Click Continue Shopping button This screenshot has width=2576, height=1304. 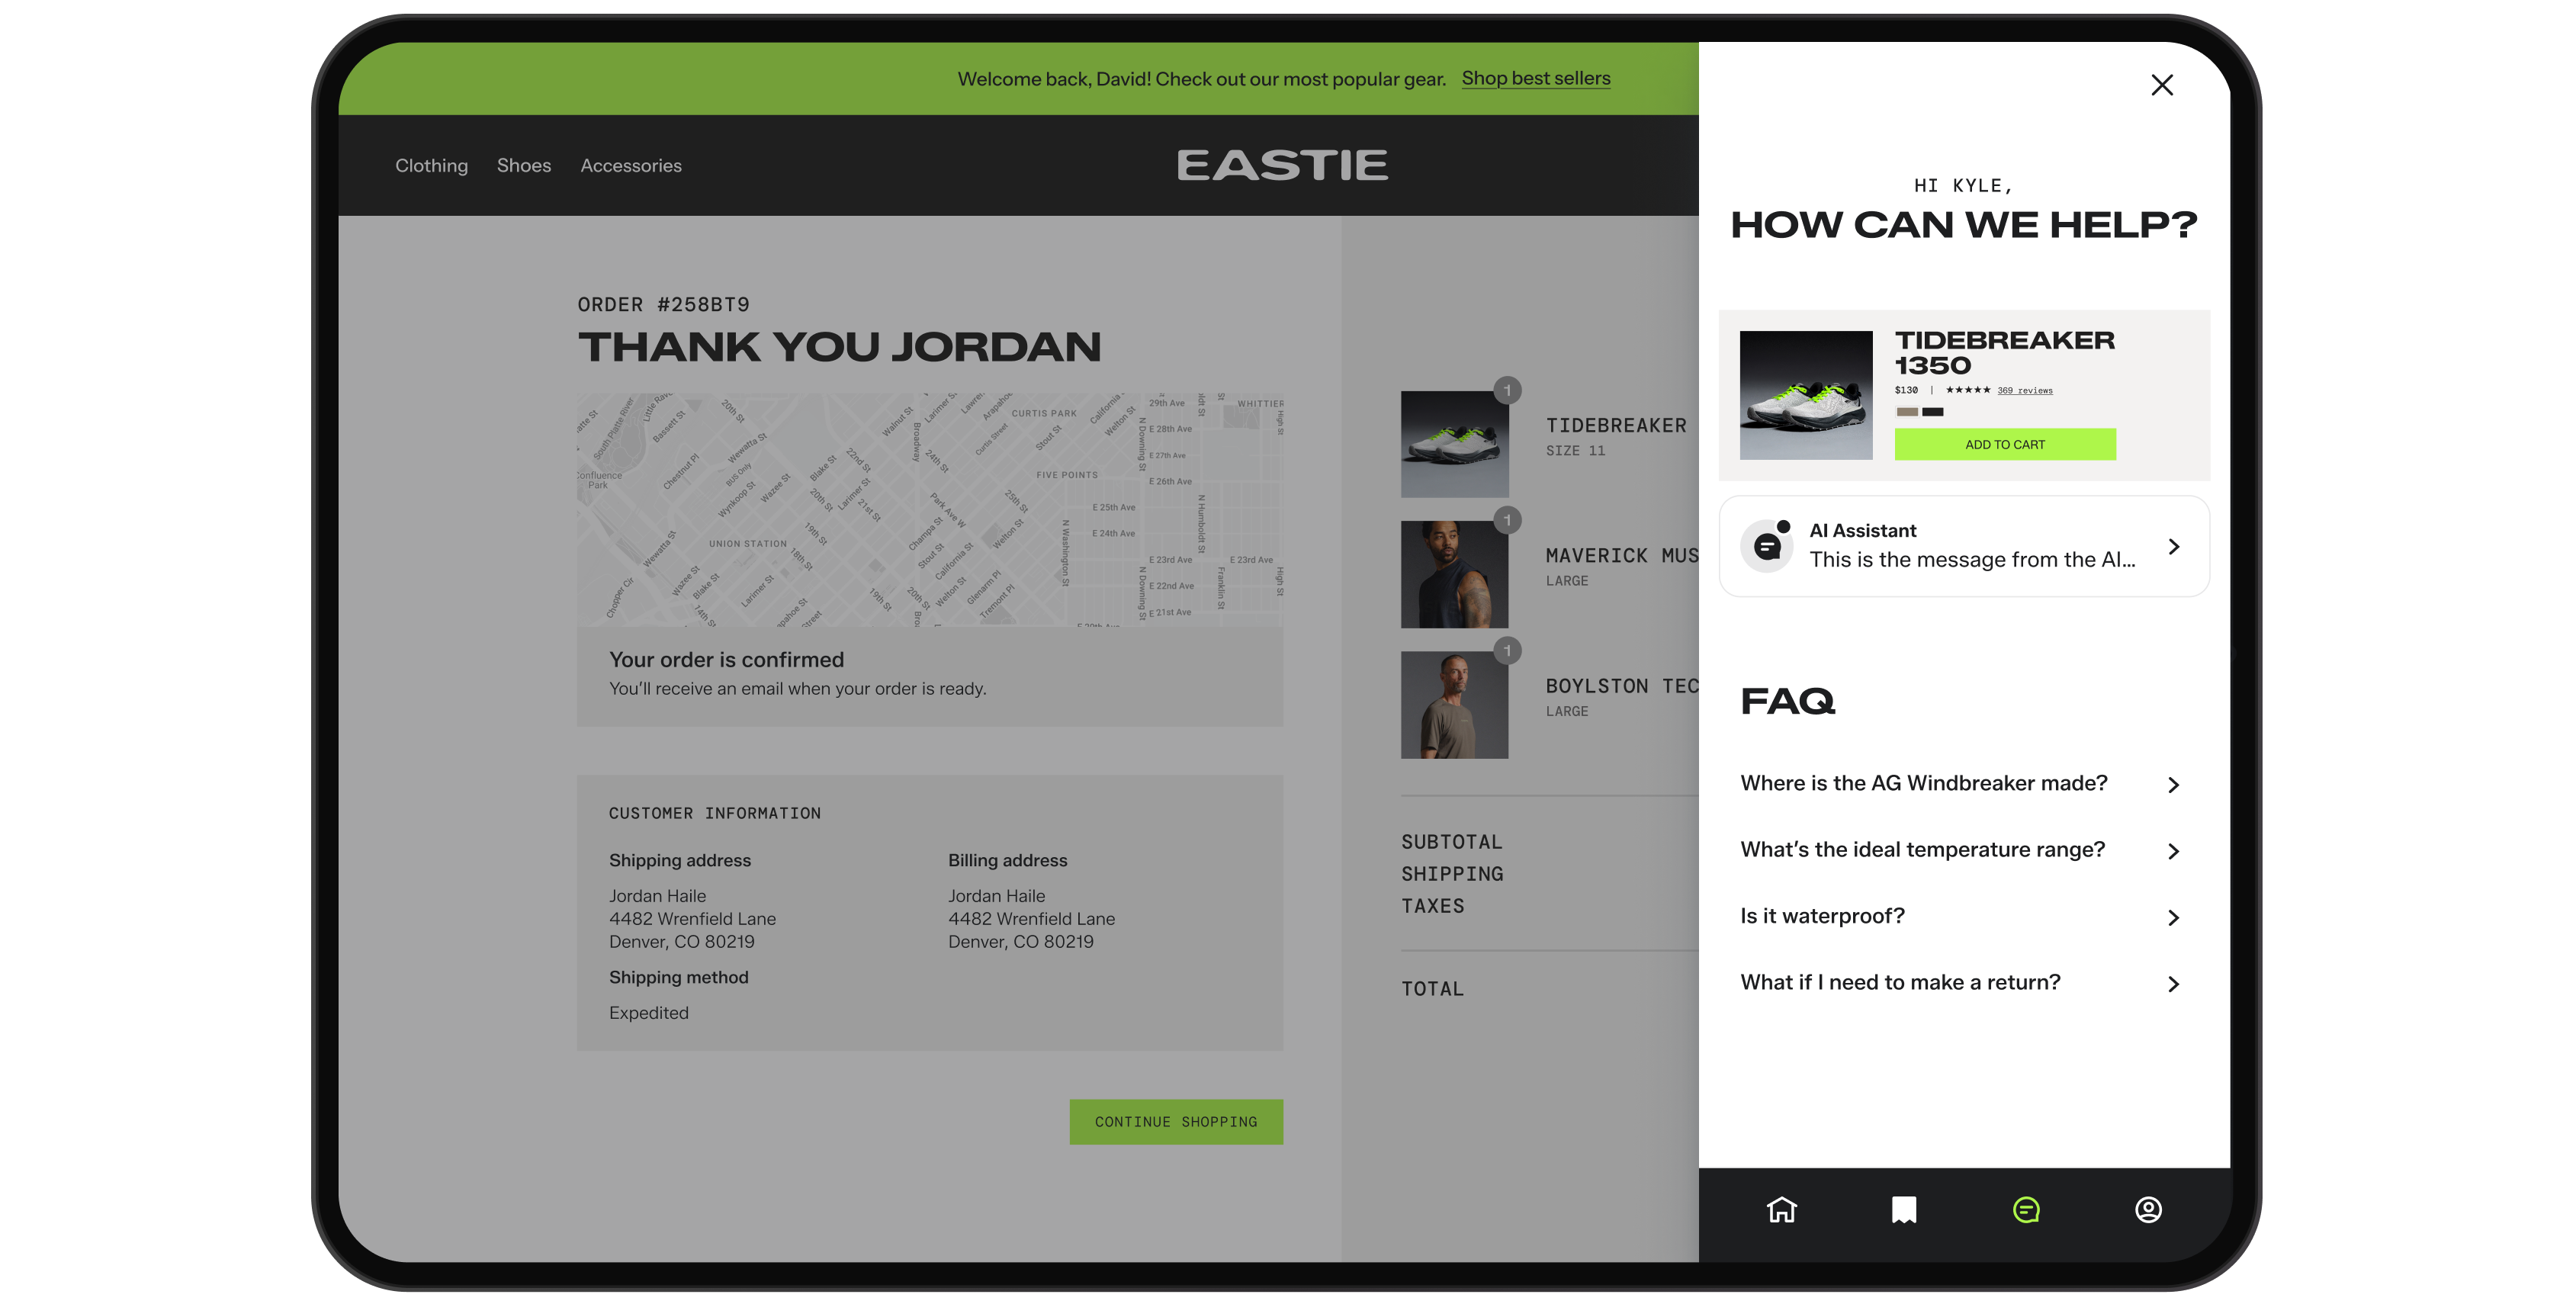(x=1176, y=1122)
